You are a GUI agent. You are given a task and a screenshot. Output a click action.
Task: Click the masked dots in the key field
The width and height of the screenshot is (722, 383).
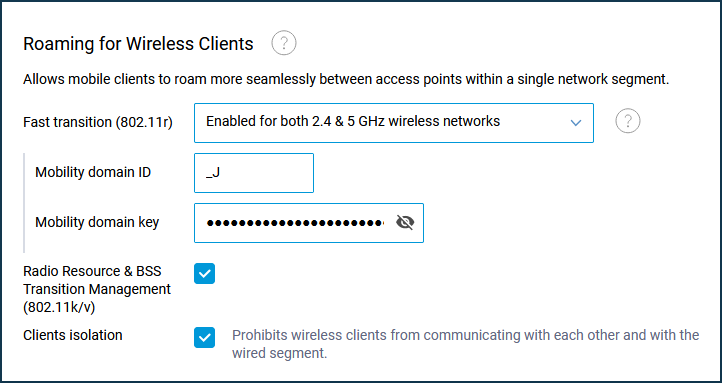pyautogui.click(x=295, y=223)
